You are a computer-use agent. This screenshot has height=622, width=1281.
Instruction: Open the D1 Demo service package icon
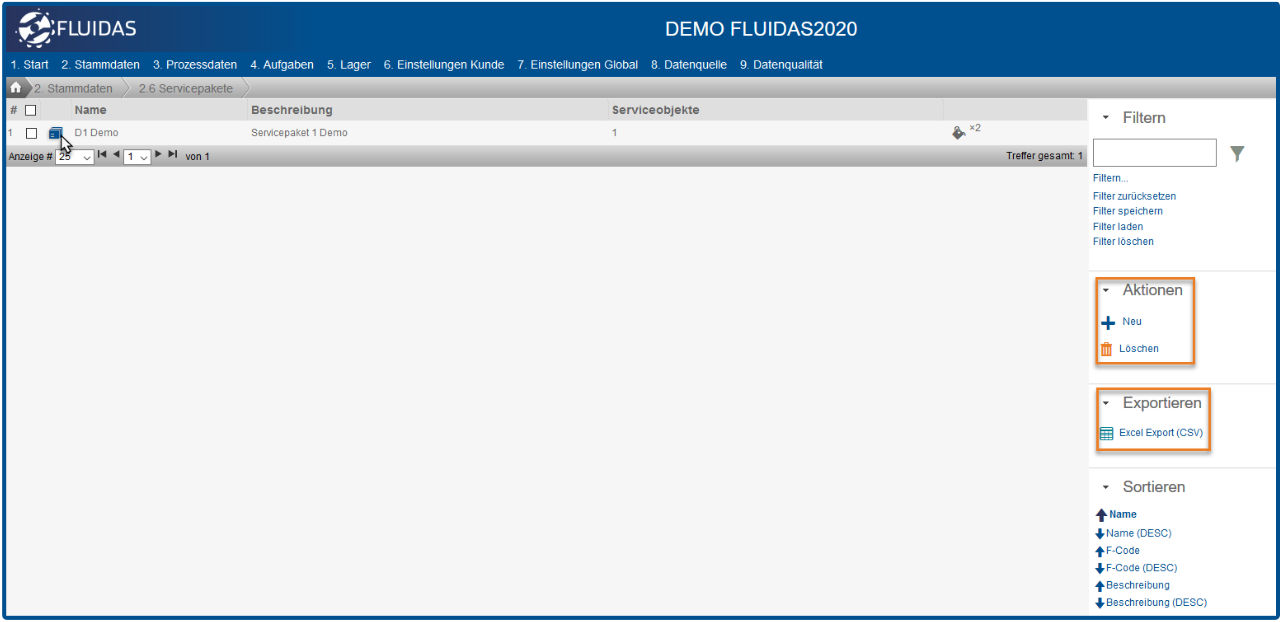(x=55, y=133)
